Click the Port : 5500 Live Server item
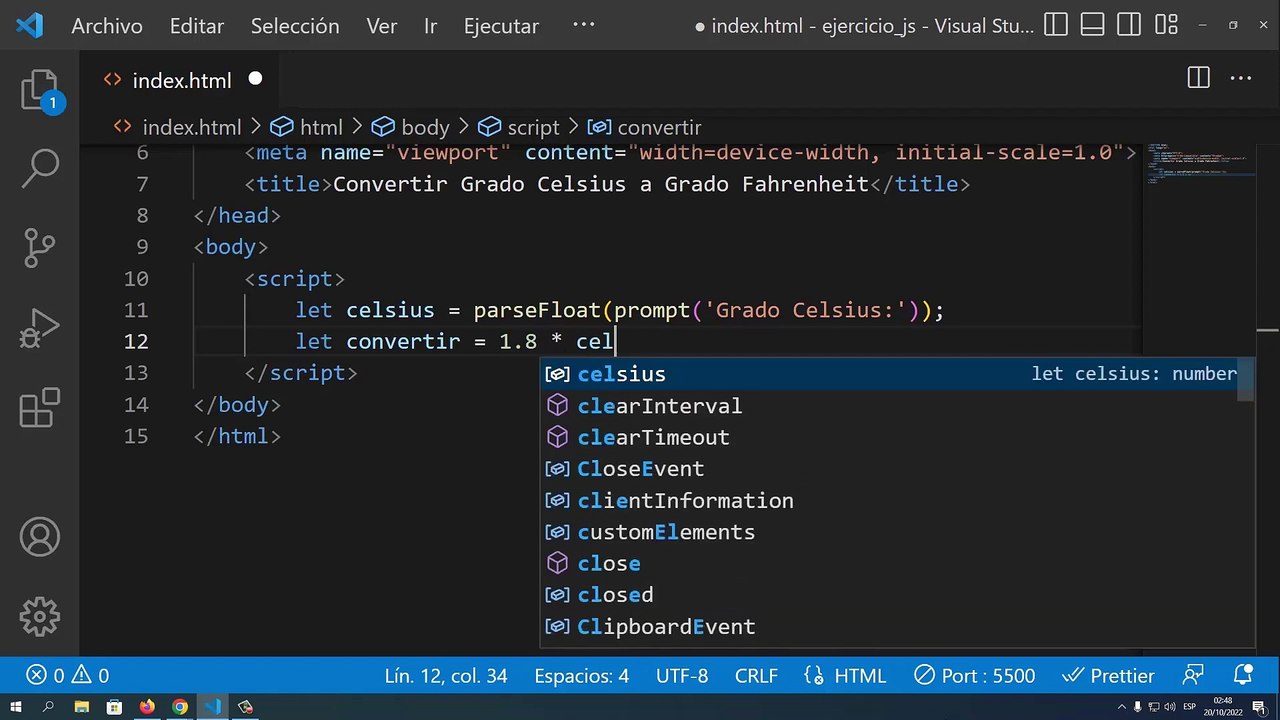This screenshot has height=720, width=1280. (975, 676)
